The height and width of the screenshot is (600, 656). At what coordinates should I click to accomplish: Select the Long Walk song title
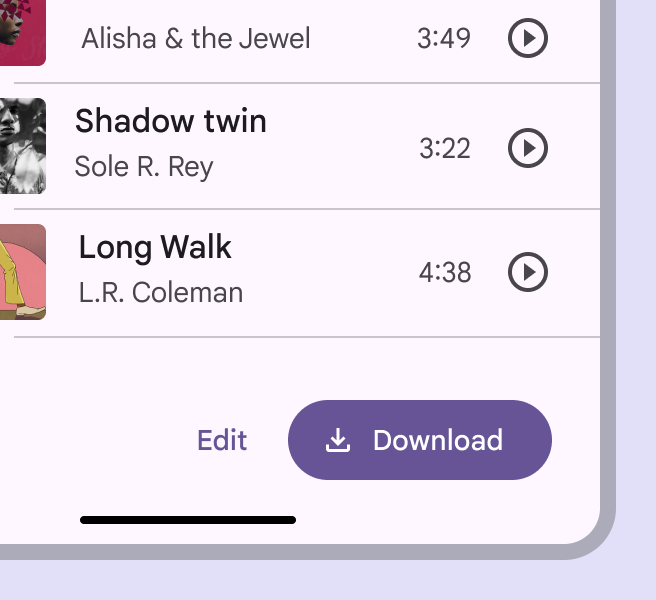coord(155,247)
